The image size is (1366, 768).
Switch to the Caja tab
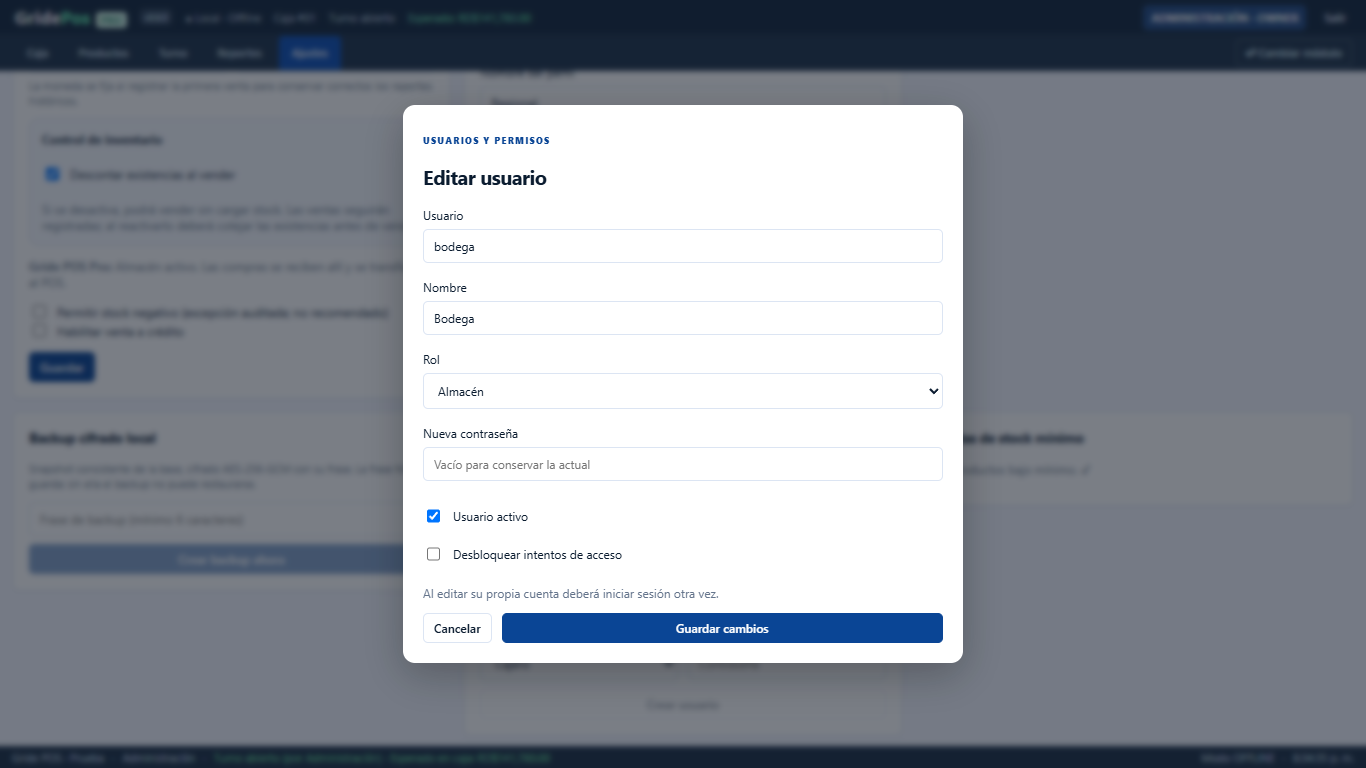pos(38,53)
